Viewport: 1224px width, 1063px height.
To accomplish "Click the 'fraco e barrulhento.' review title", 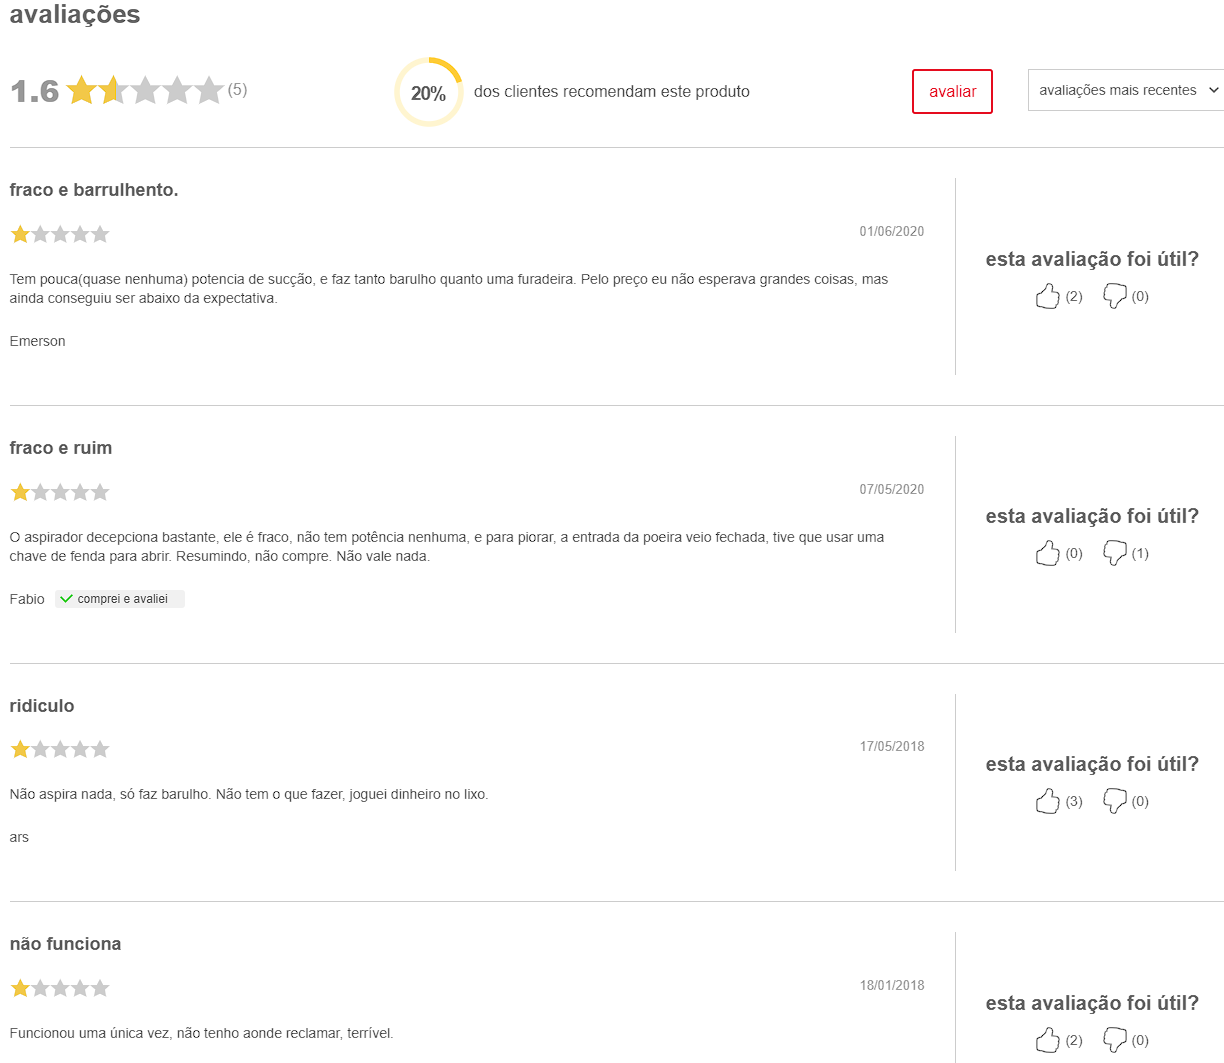I will tap(94, 190).
